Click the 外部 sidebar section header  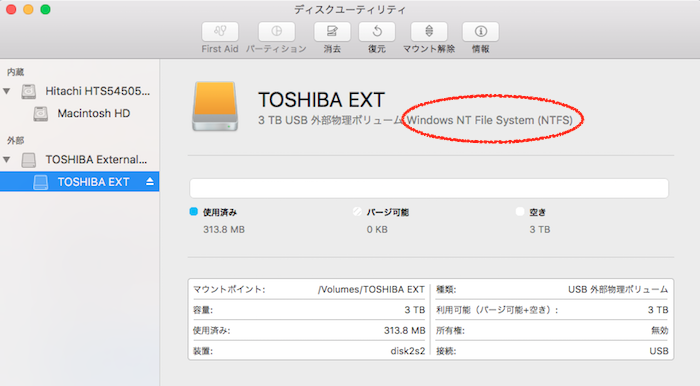(x=16, y=140)
